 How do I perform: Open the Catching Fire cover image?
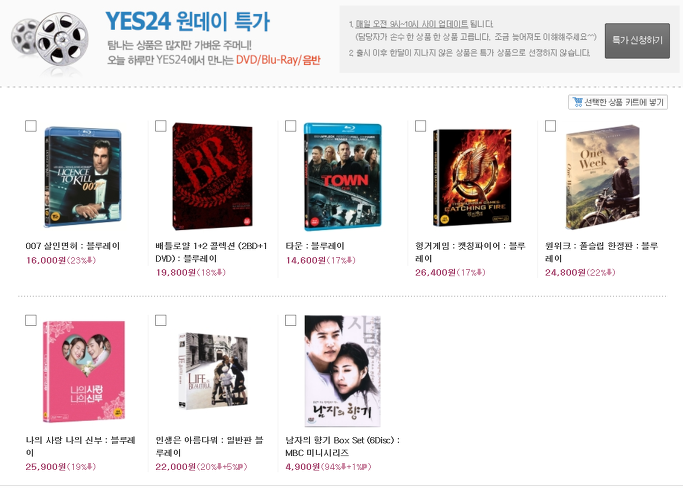(x=472, y=178)
